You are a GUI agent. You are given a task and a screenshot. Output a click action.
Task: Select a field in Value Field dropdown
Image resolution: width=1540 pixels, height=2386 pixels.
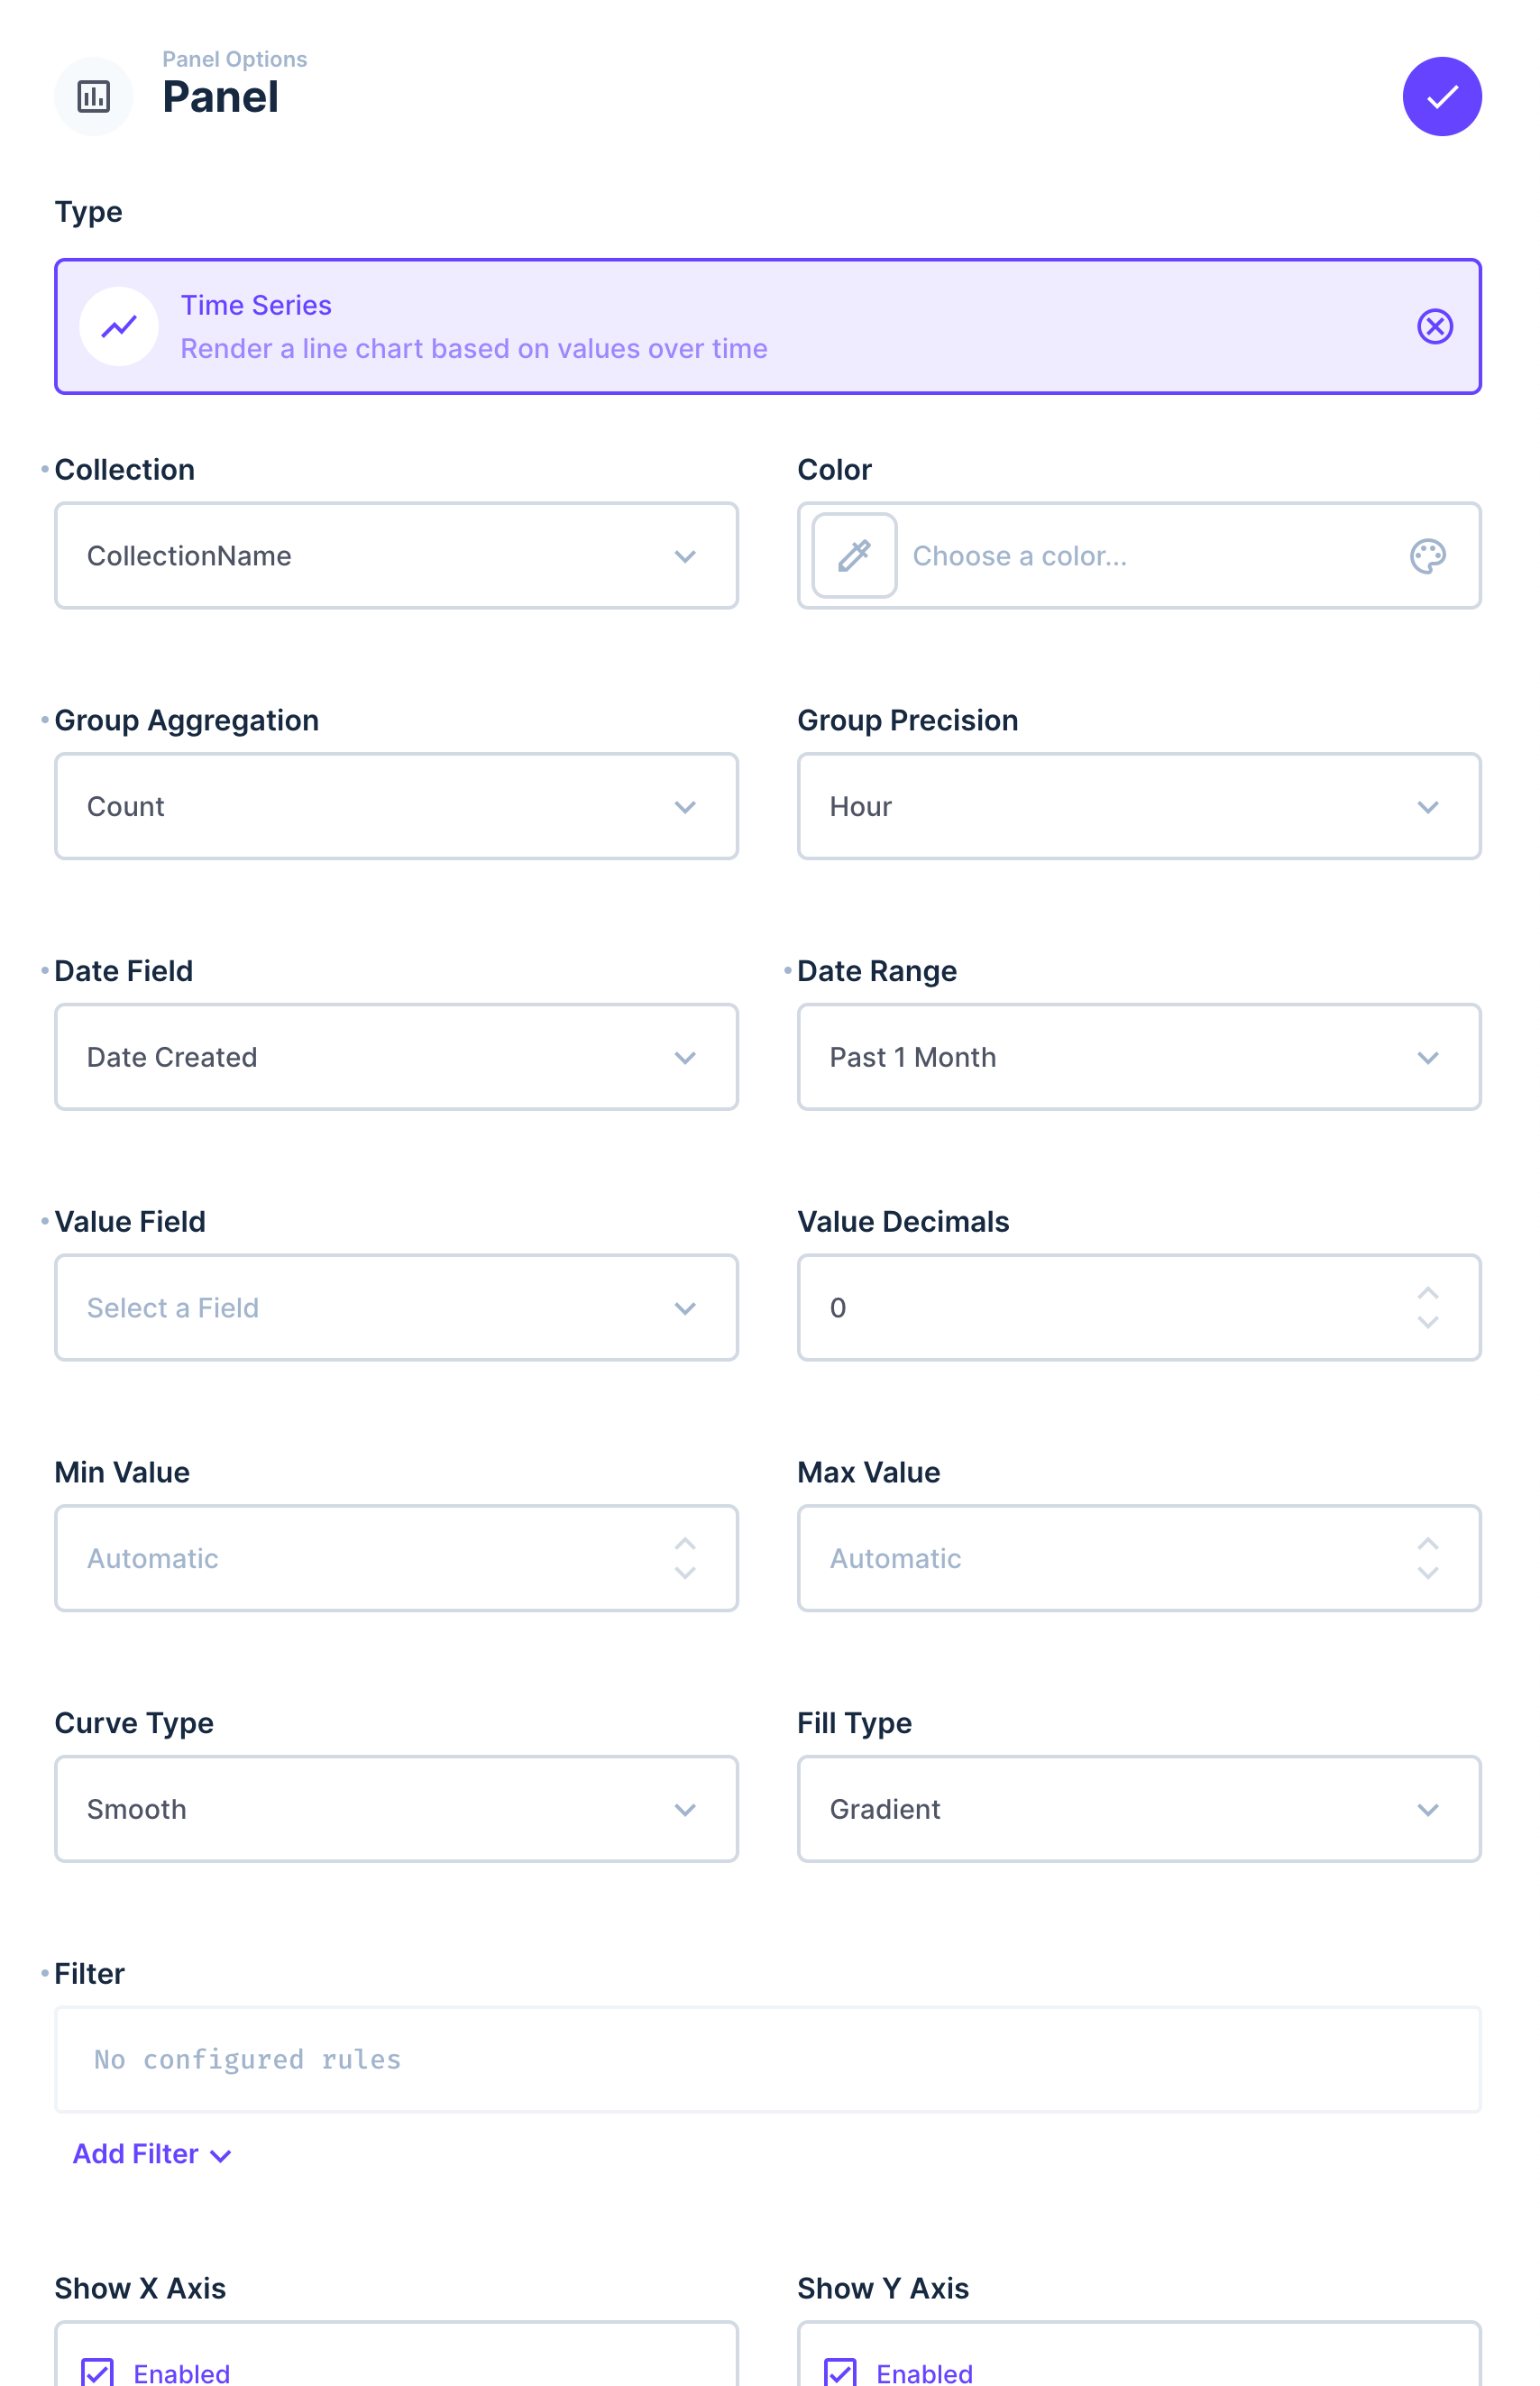pos(397,1308)
